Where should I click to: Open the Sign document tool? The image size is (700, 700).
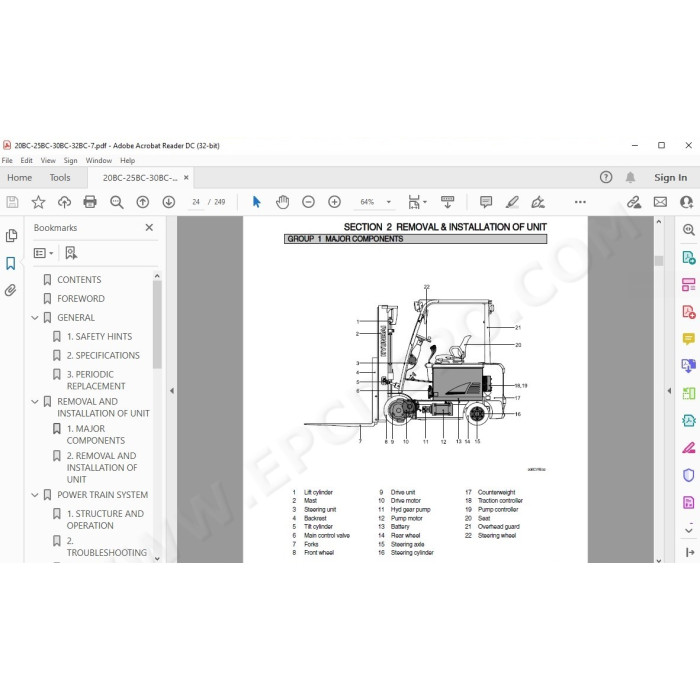click(x=538, y=202)
